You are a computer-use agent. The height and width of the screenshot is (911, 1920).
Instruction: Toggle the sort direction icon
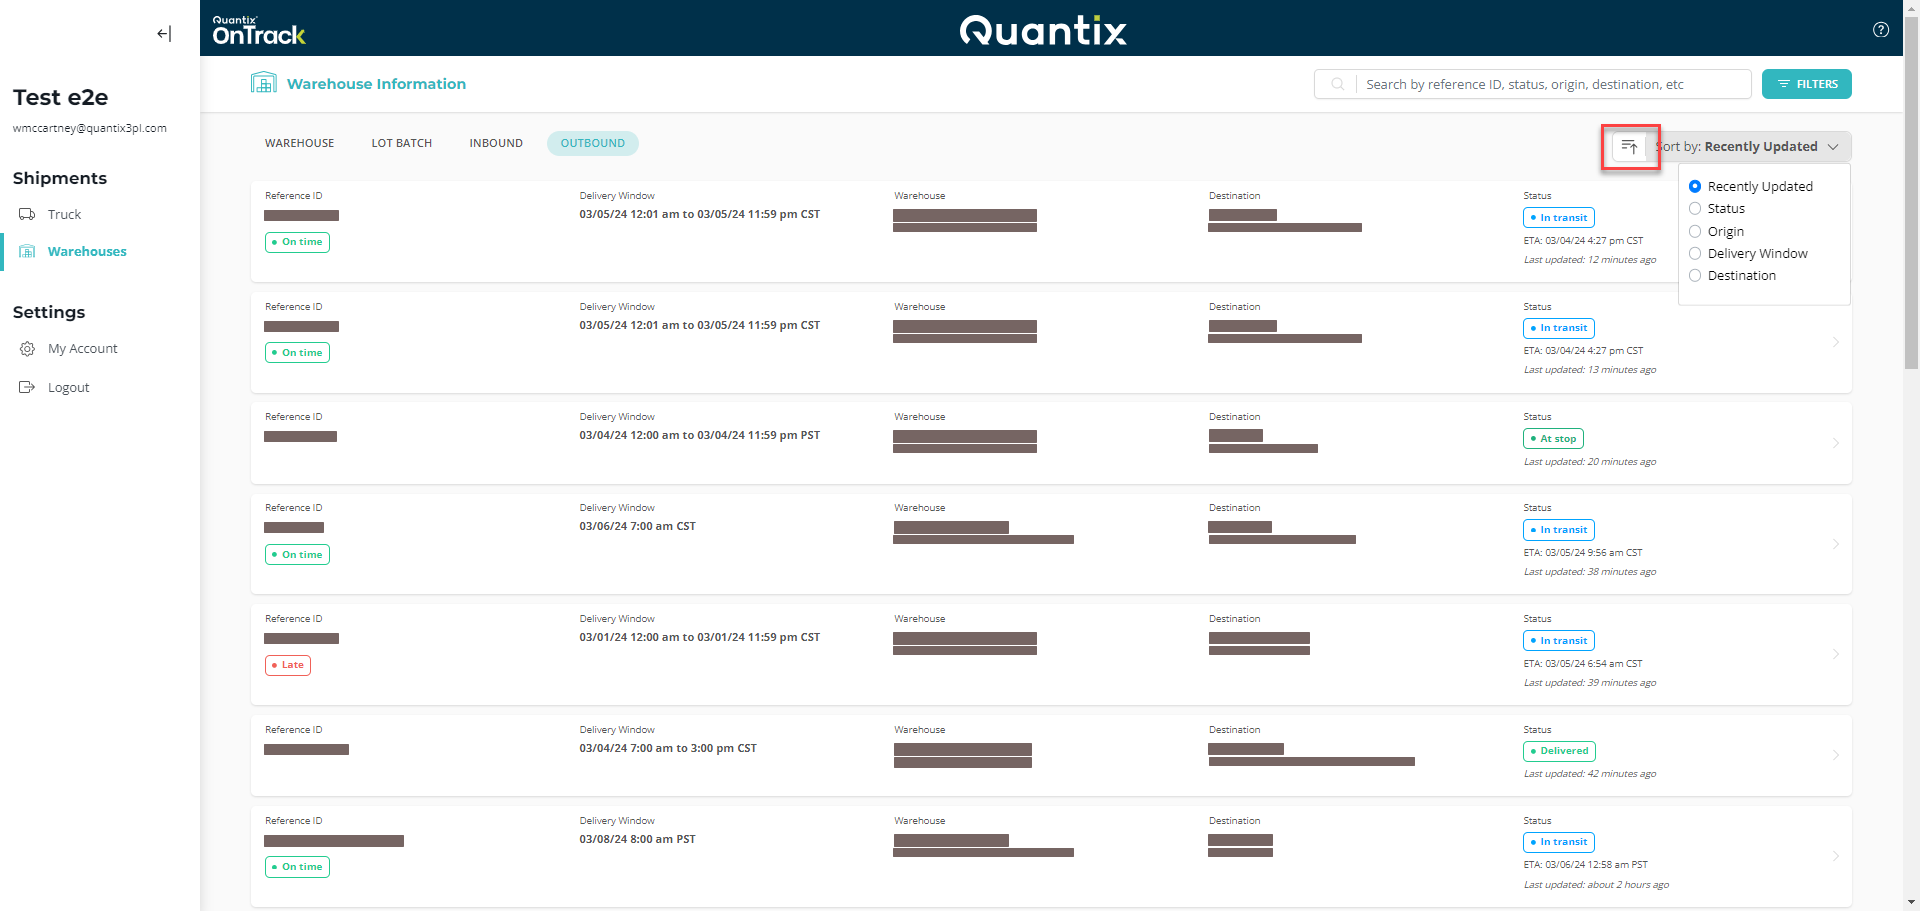pyautogui.click(x=1629, y=147)
